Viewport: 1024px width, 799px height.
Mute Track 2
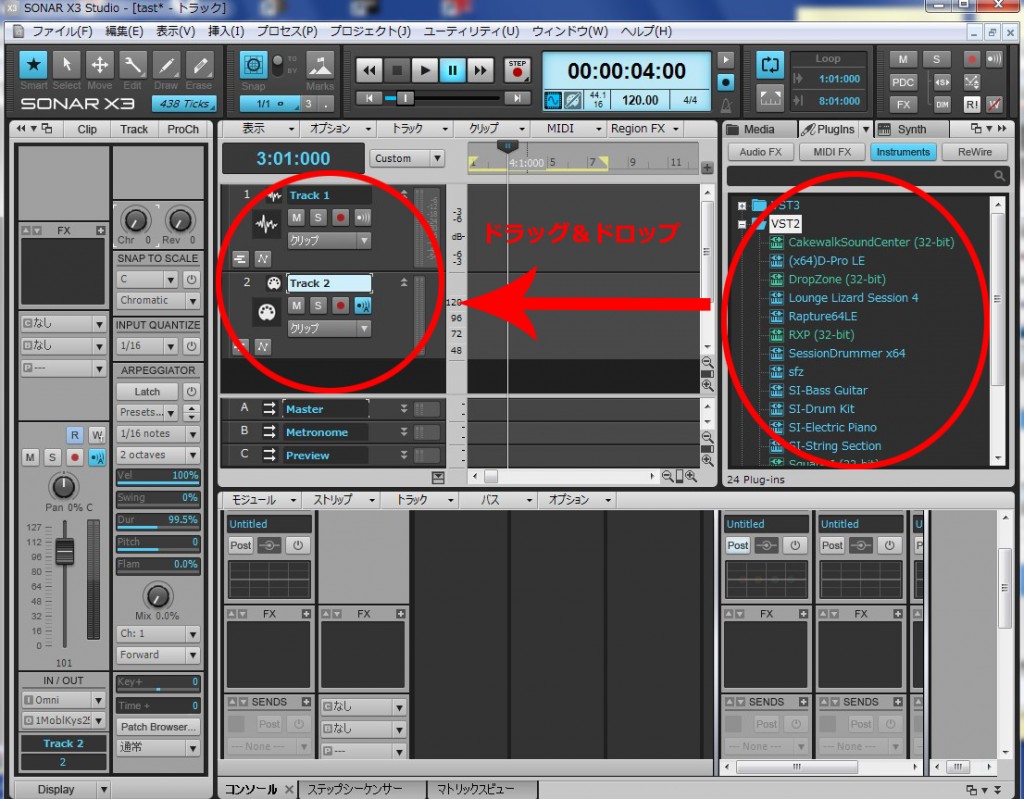(296, 305)
